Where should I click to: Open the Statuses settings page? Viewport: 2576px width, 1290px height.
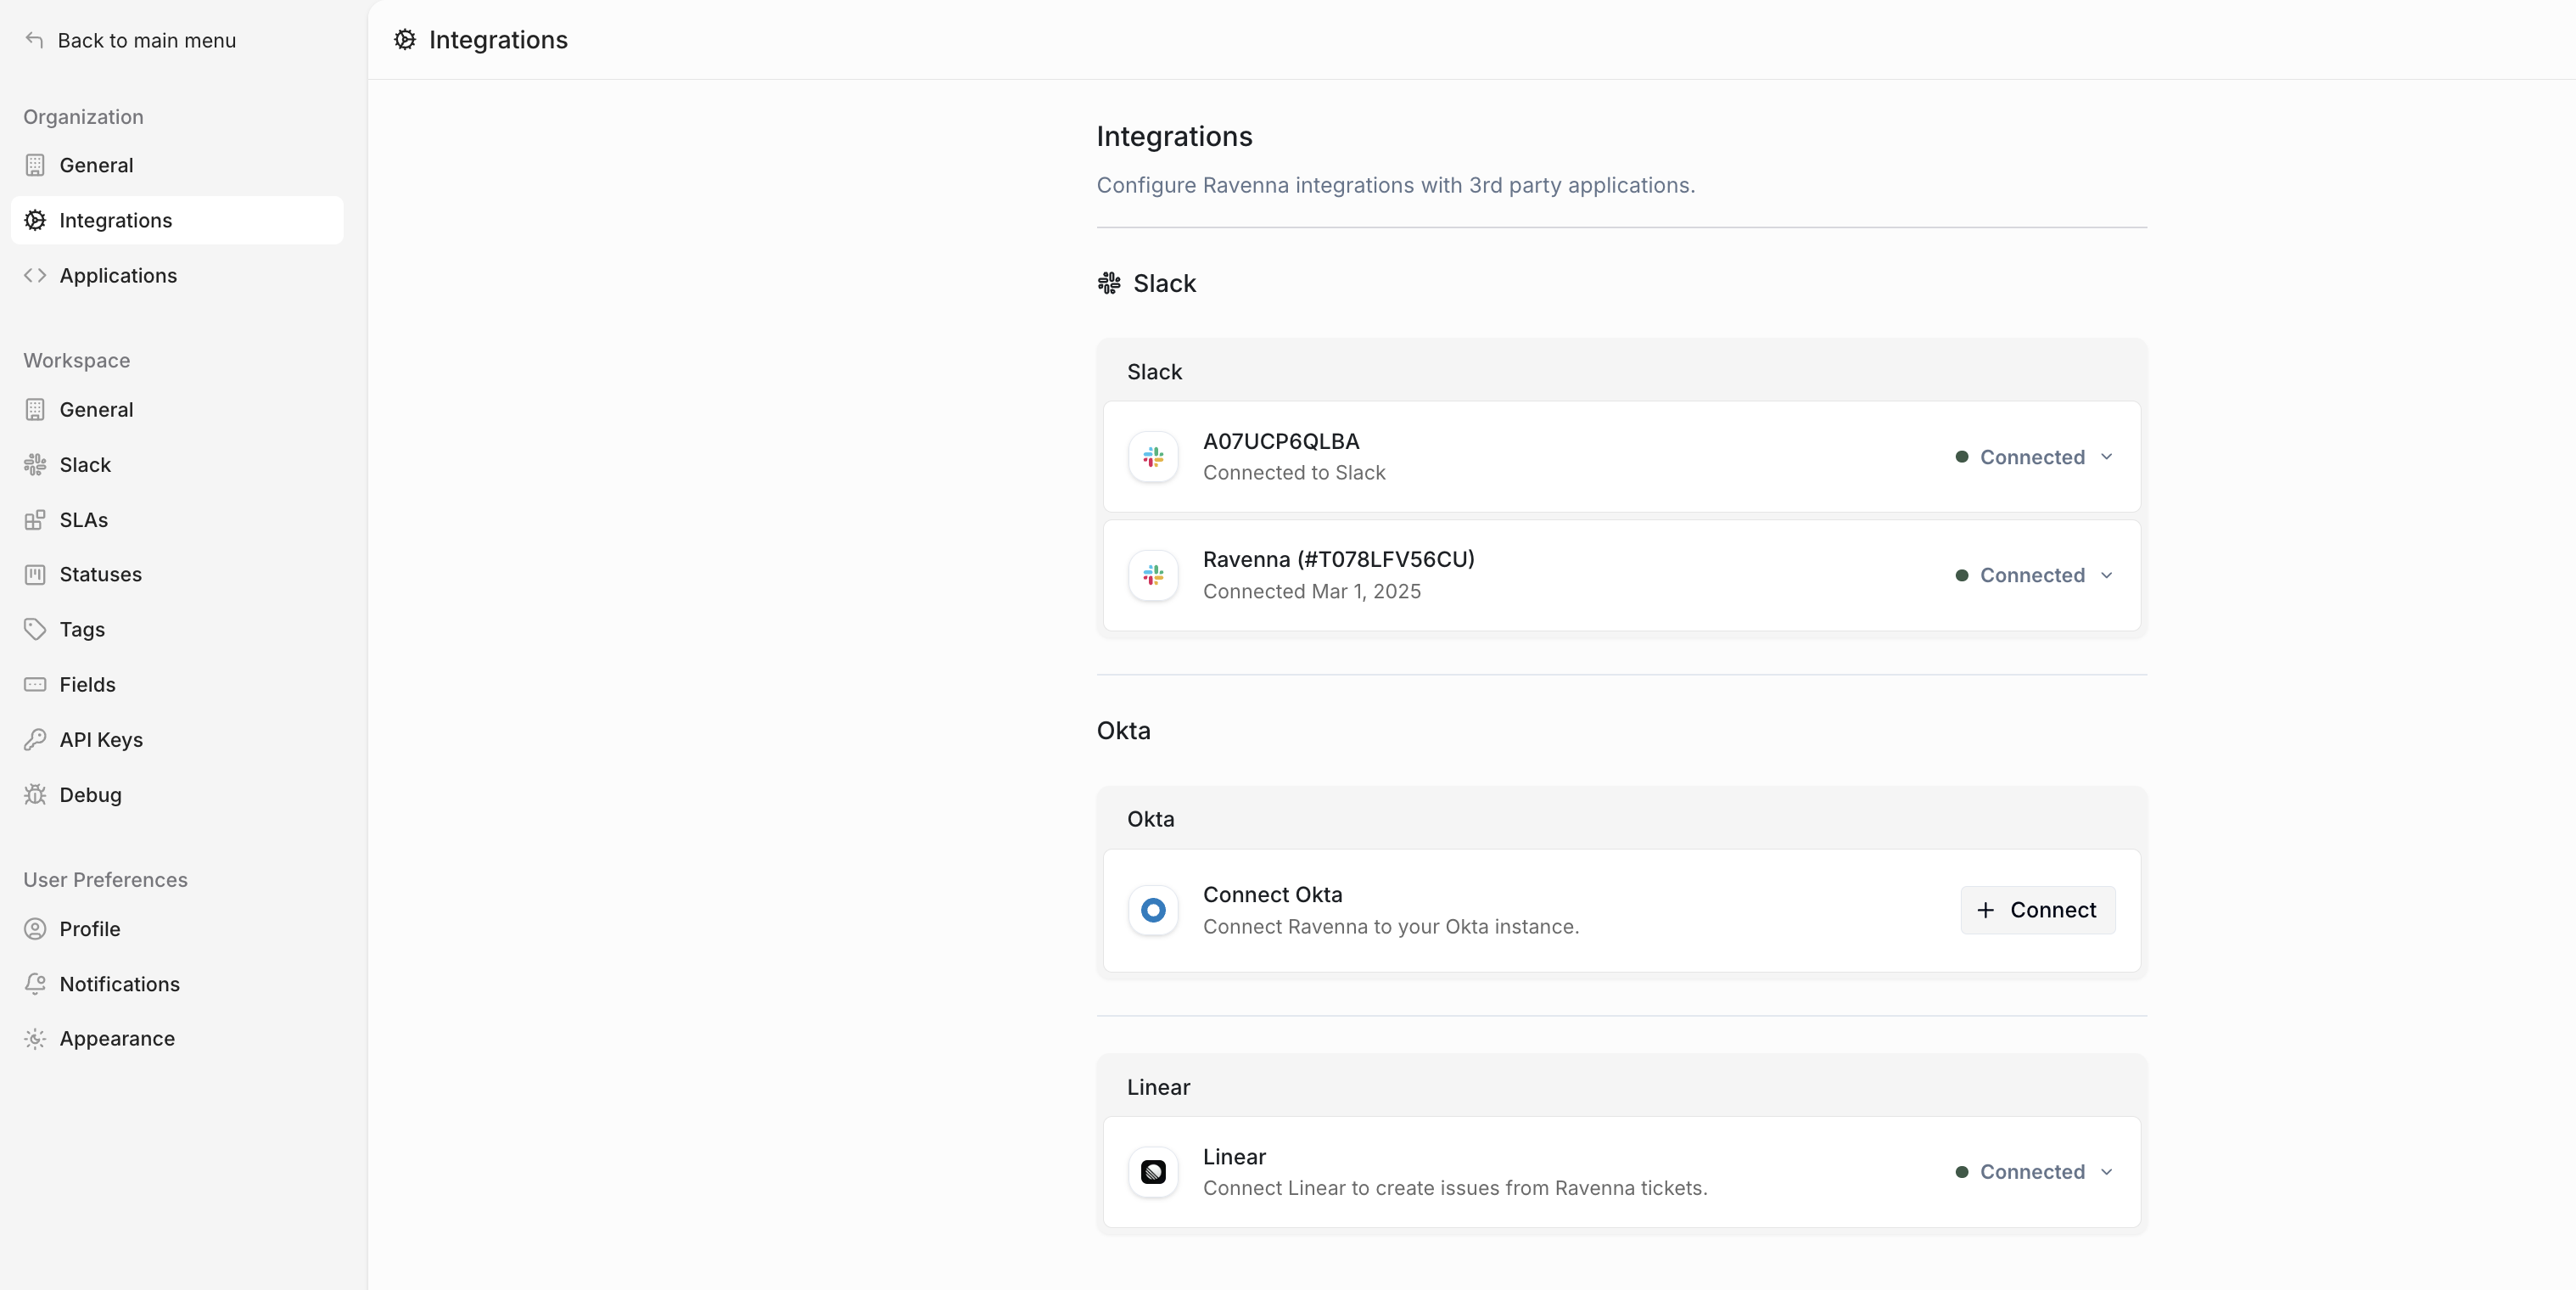(177, 574)
